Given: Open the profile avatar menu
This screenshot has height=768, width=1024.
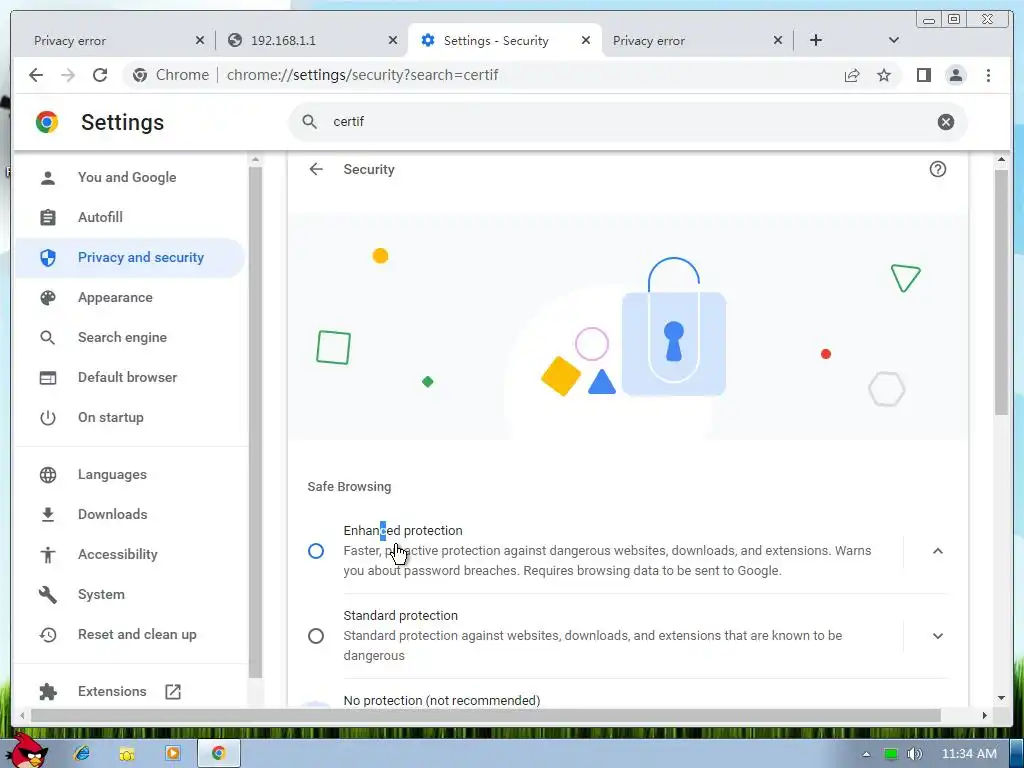Looking at the screenshot, I should [x=955, y=76].
